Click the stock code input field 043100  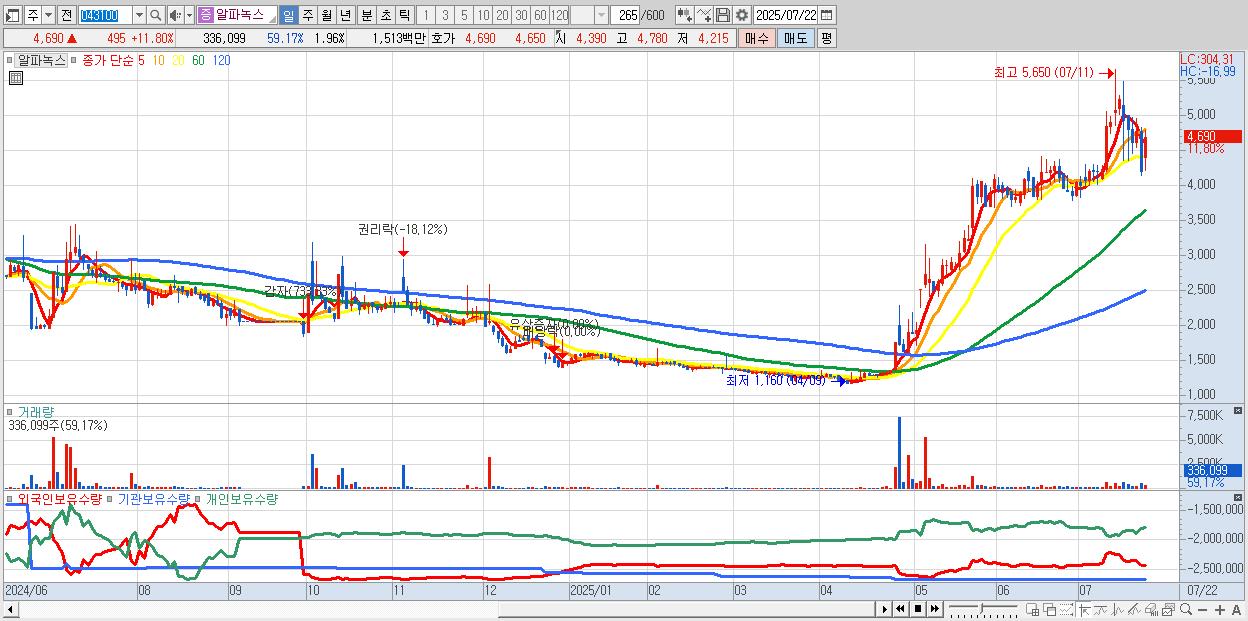coord(105,15)
